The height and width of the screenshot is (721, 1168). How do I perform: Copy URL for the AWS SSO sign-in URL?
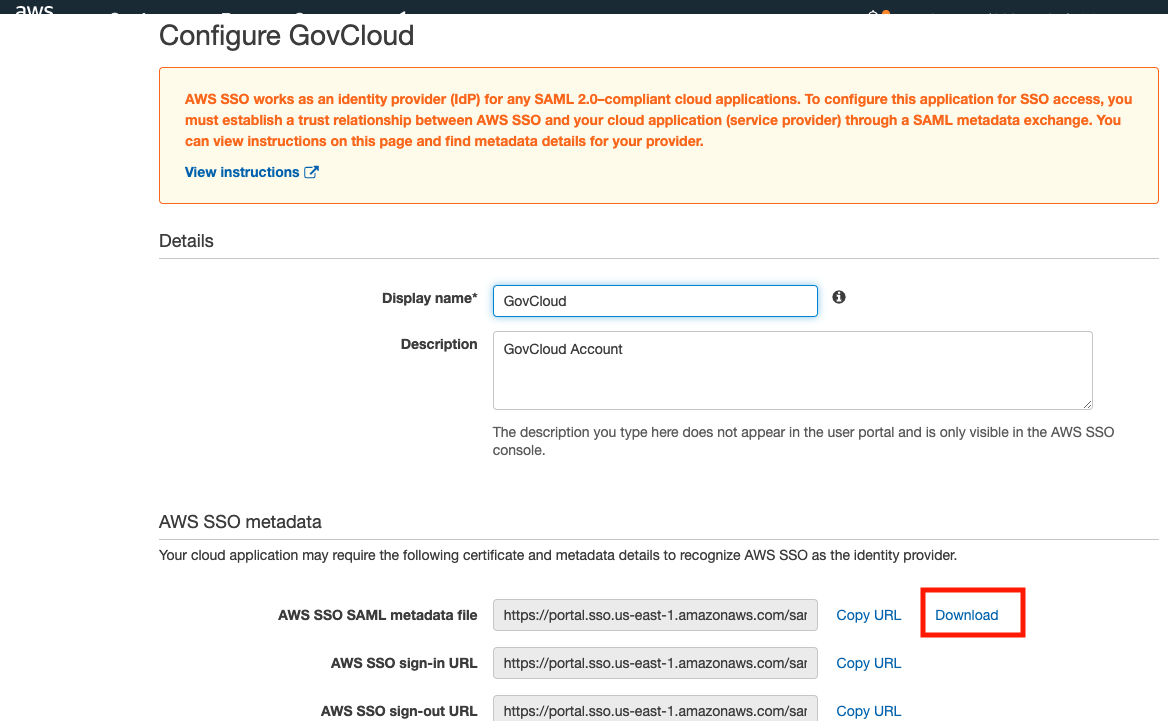pos(869,663)
